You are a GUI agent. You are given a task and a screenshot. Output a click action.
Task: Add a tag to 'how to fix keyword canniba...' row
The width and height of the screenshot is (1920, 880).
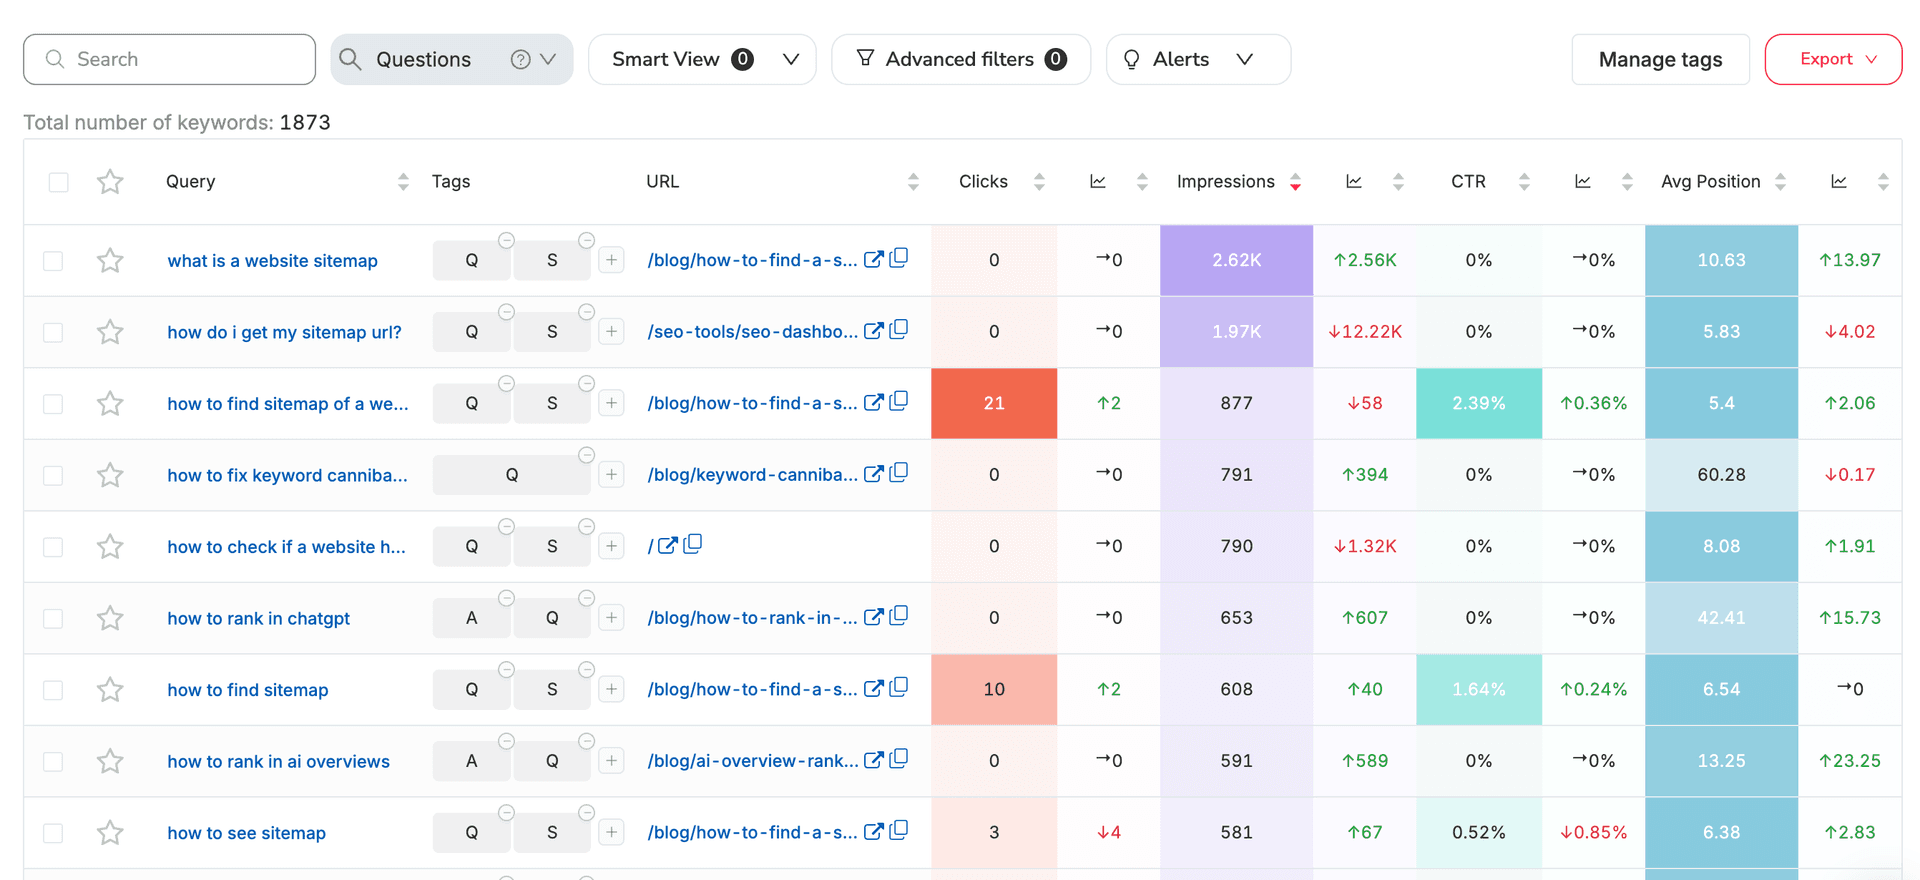pos(611,474)
